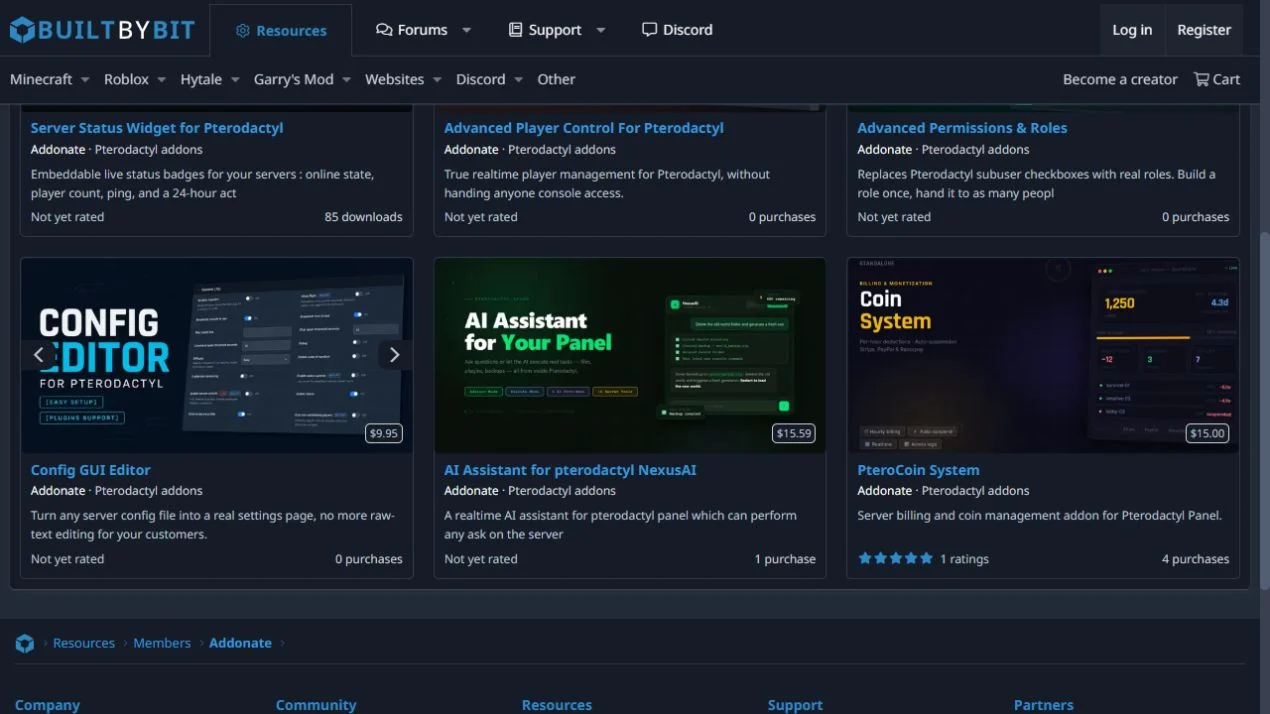Click the $9.95 price badge

click(x=384, y=433)
